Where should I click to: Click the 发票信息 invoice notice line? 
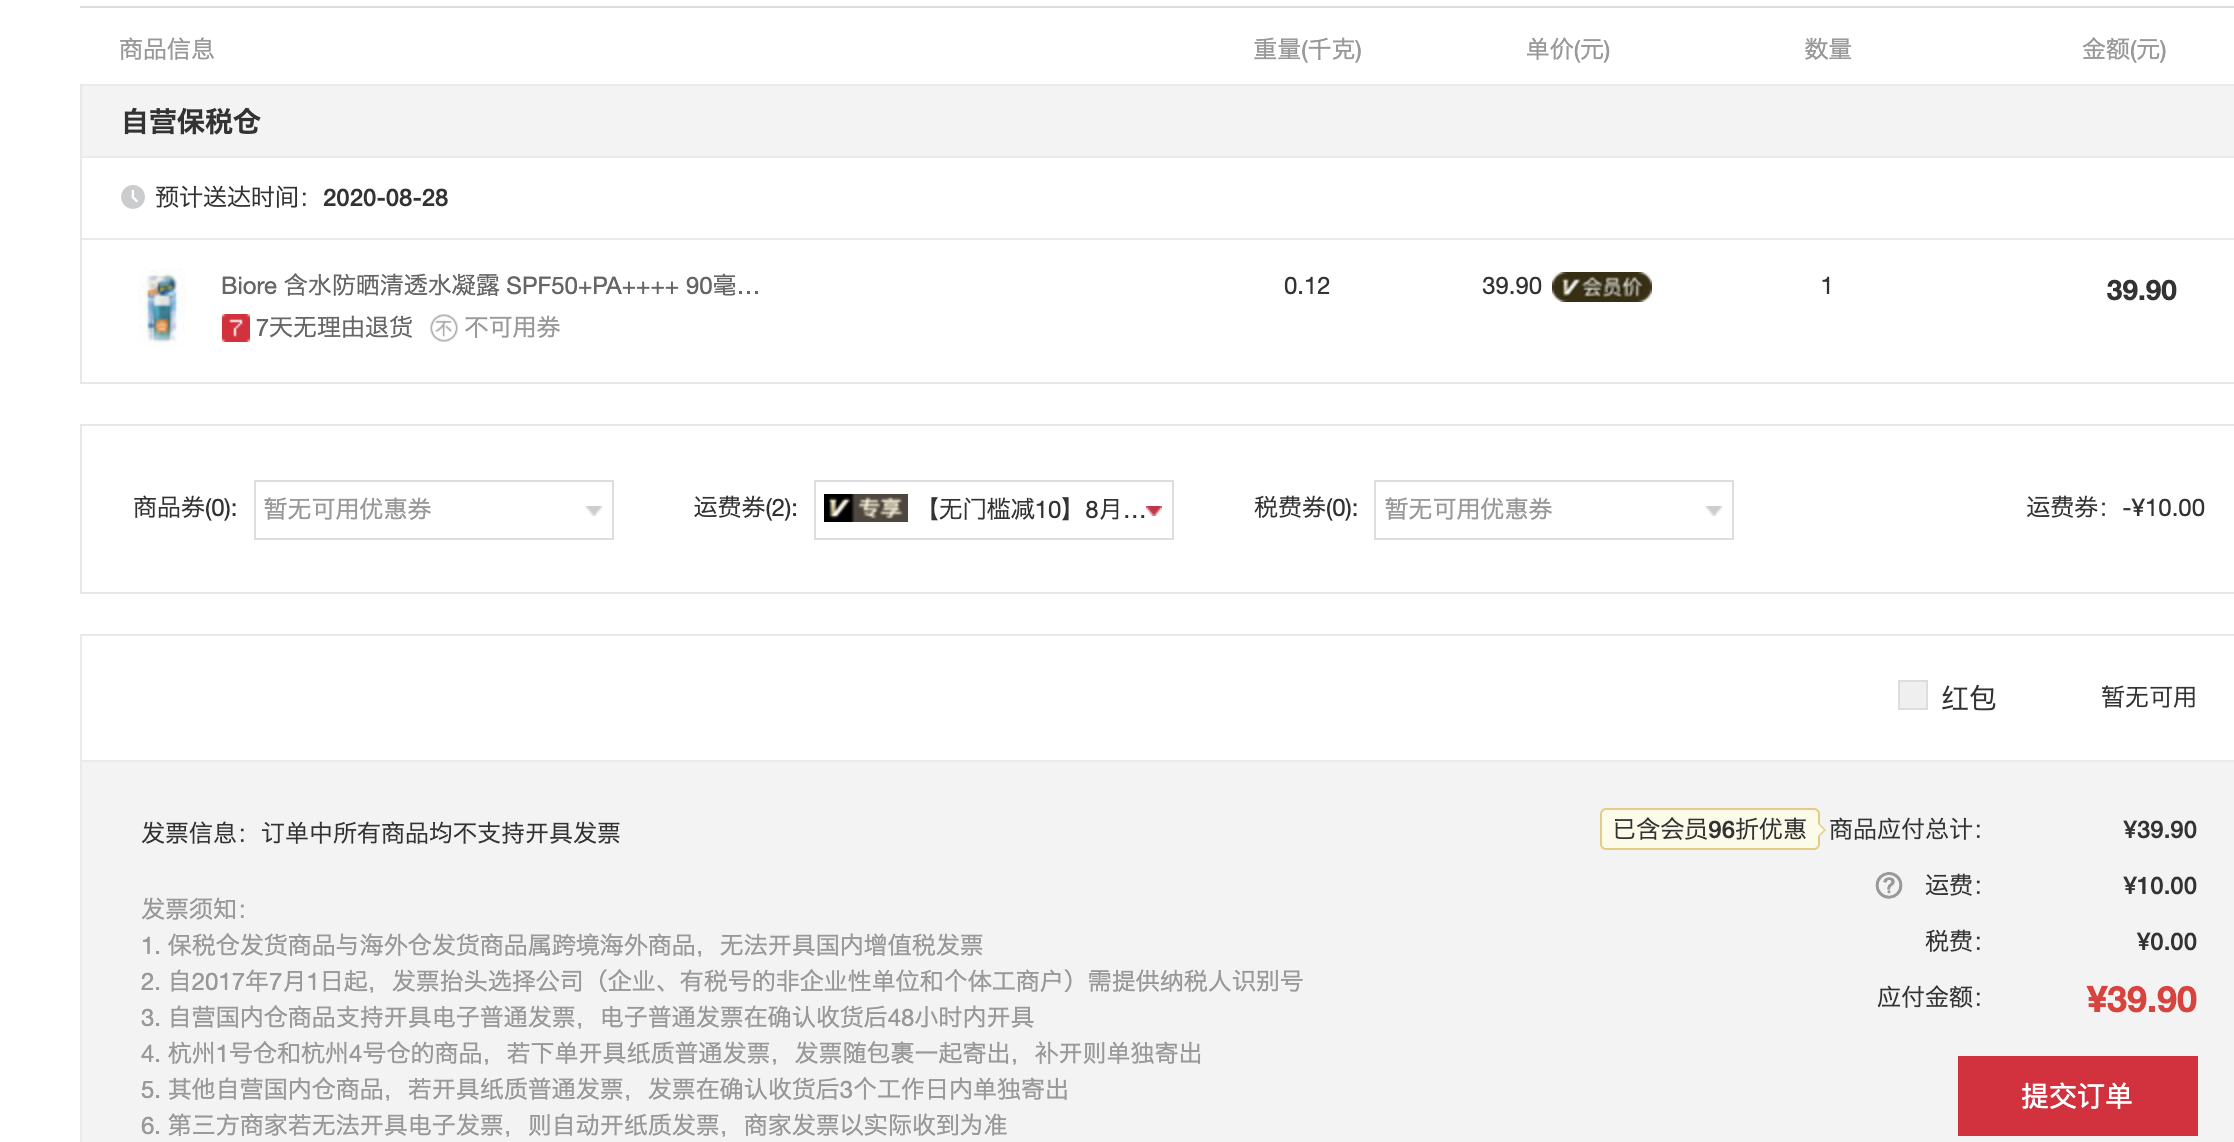pos(381,833)
